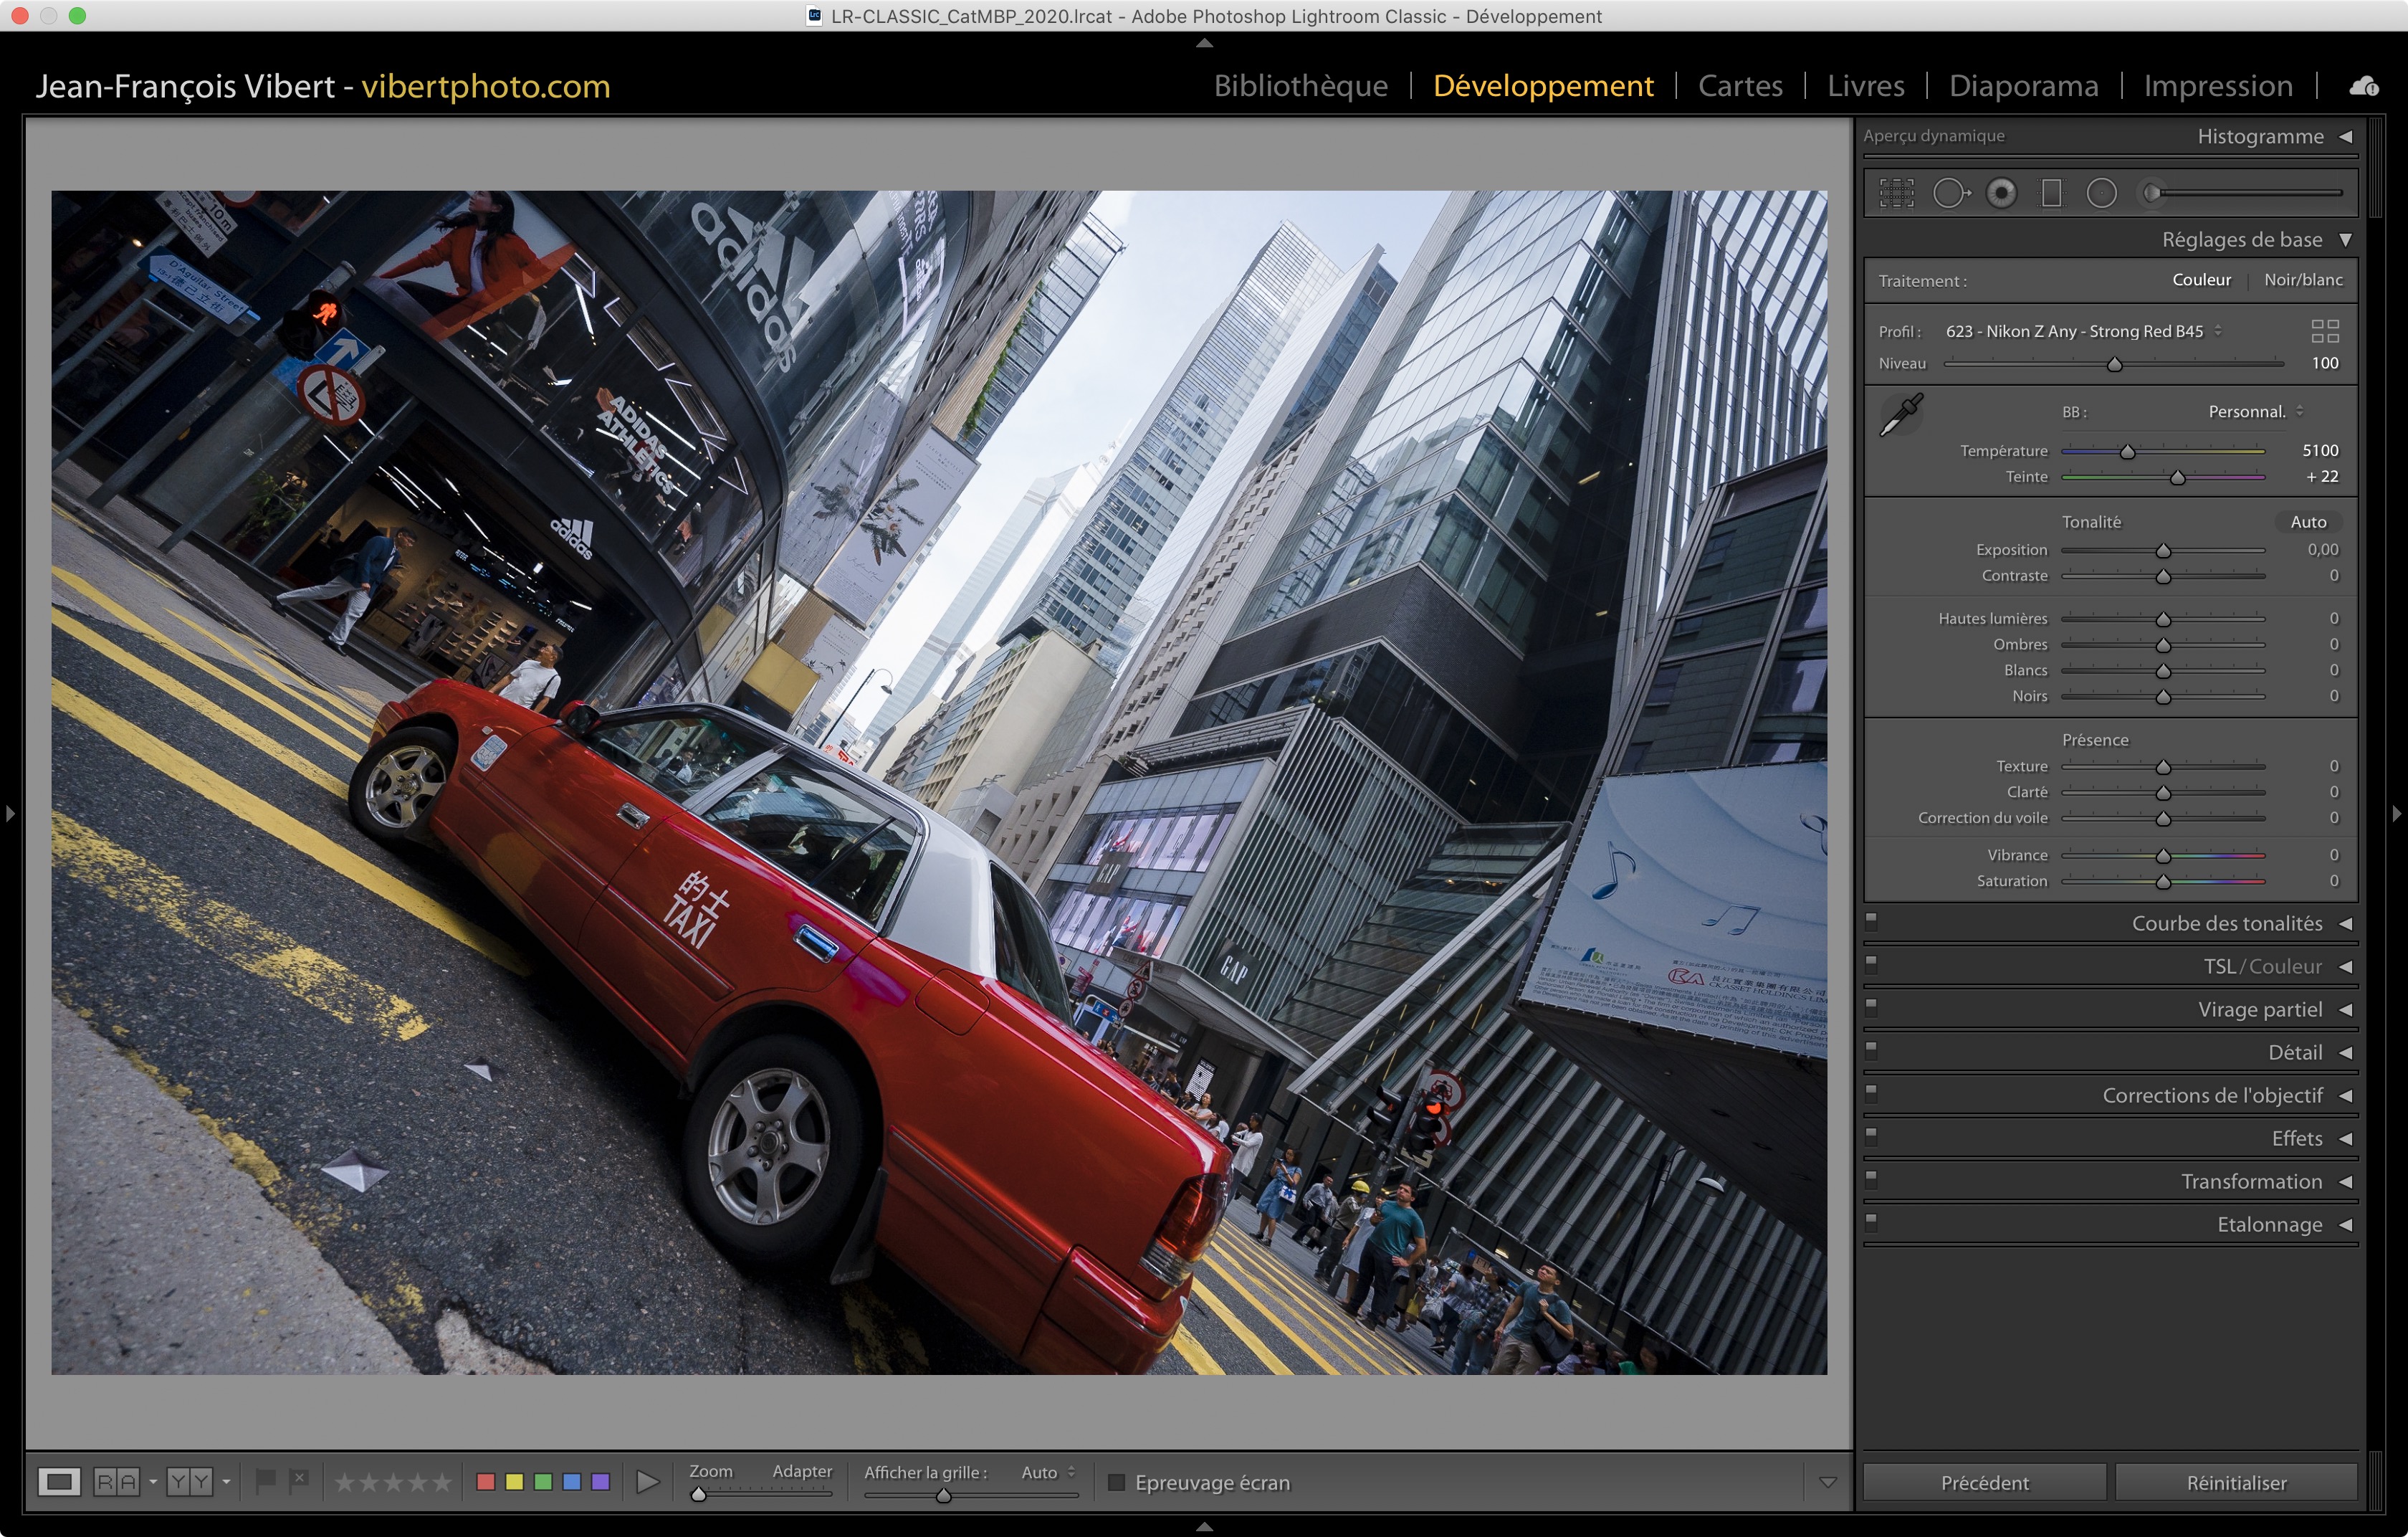Open the Impression module

pos(2217,86)
